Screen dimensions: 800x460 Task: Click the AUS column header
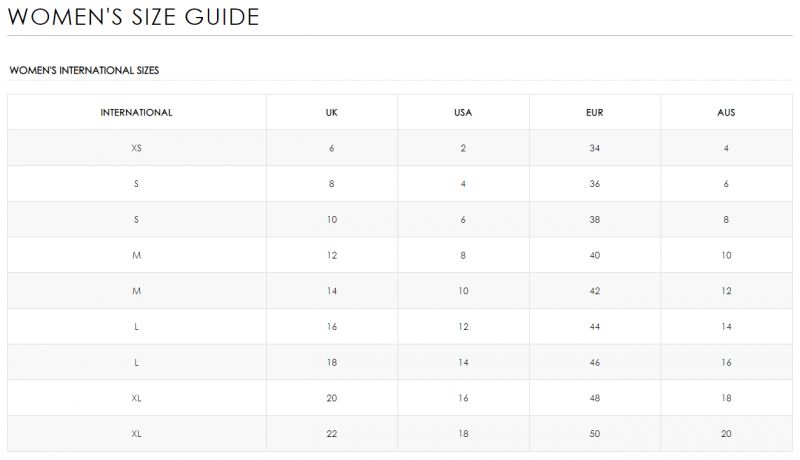click(x=727, y=112)
